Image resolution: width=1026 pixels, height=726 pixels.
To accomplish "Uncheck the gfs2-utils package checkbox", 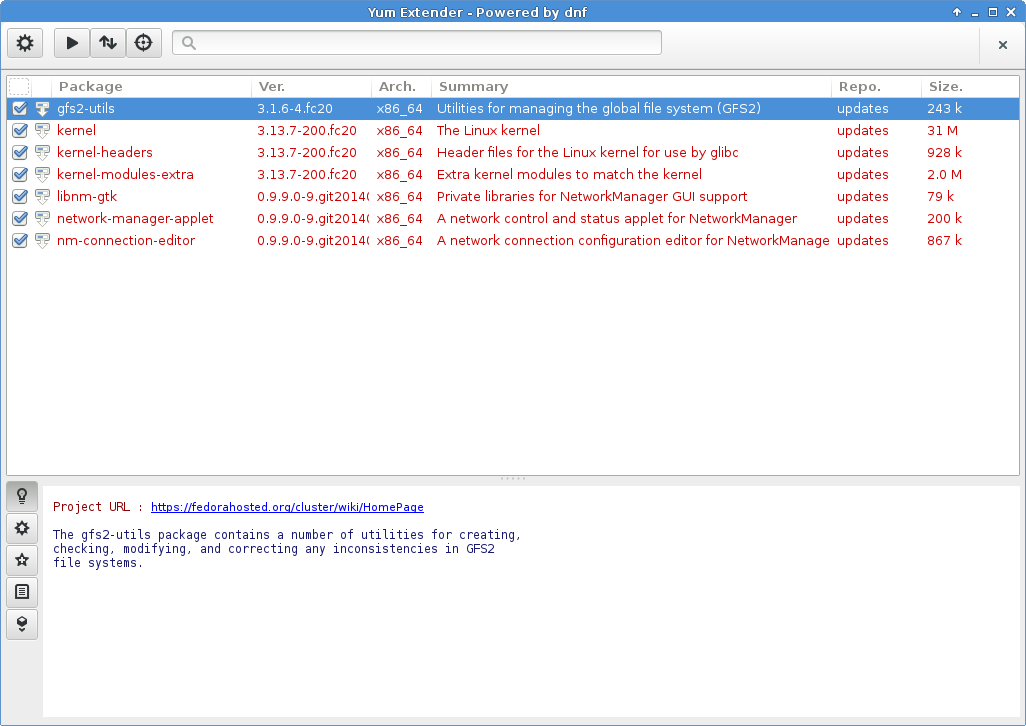I will (x=20, y=109).
